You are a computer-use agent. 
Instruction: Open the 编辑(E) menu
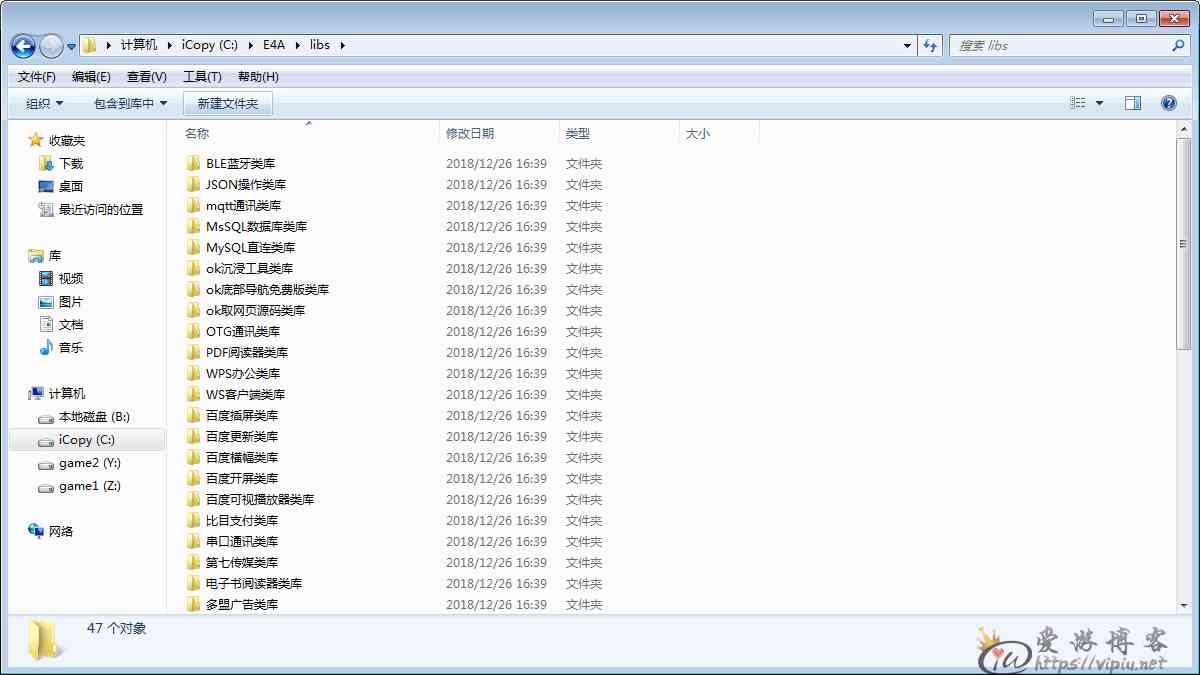[91, 77]
